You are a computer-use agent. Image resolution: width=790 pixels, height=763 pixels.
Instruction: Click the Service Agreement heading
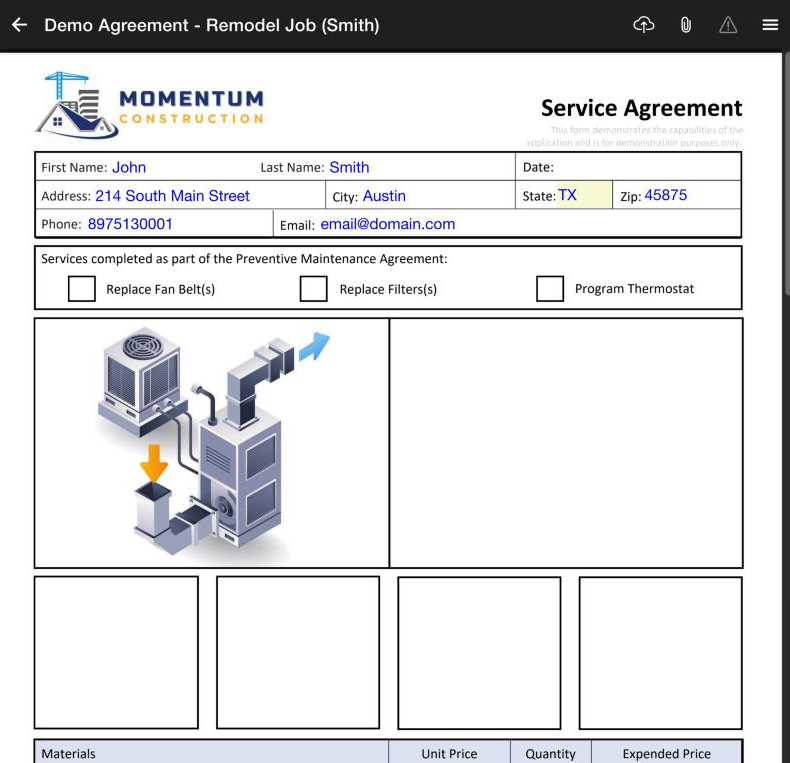[641, 108]
